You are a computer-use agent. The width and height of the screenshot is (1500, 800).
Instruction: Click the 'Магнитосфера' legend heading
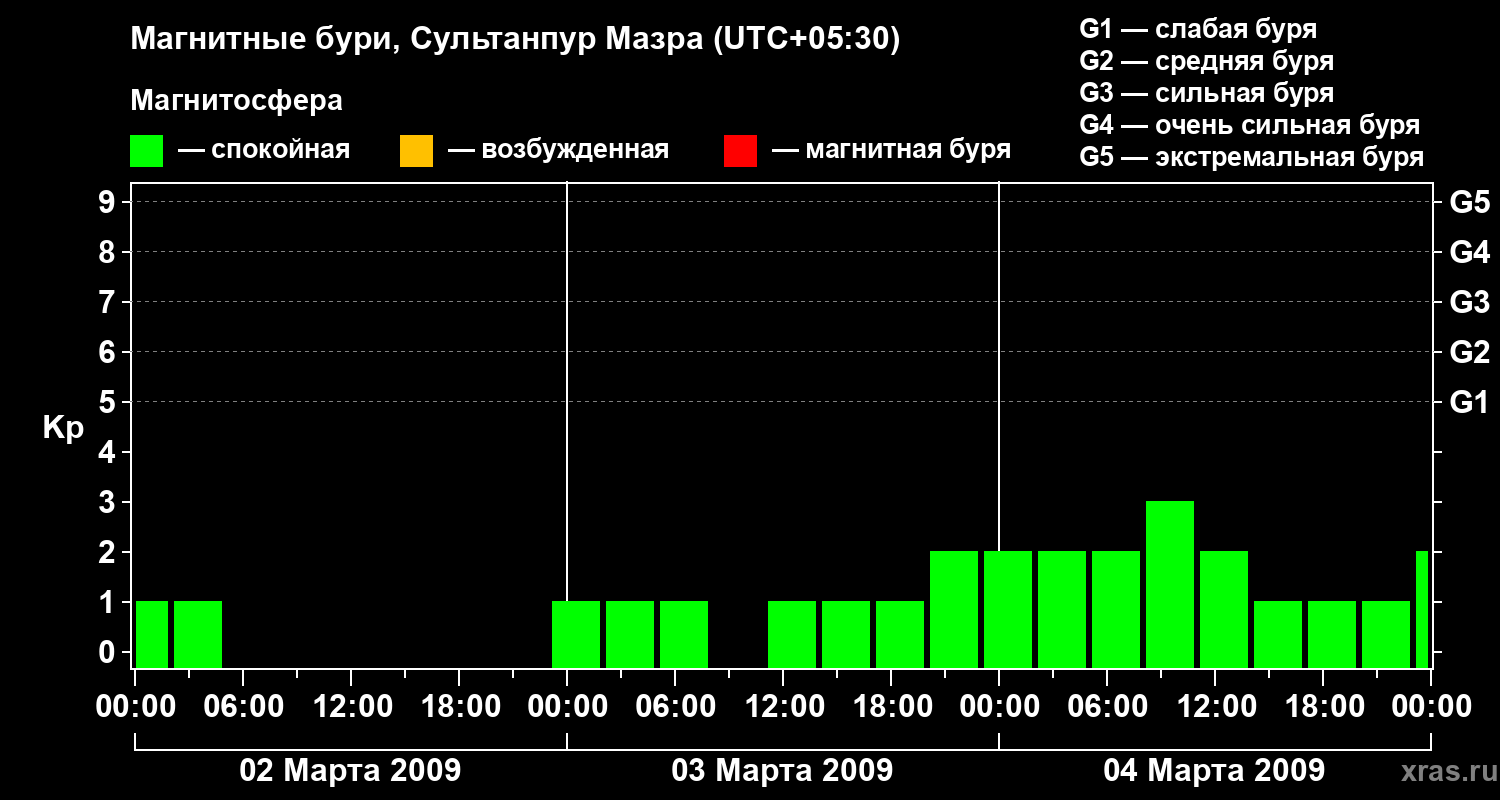(236, 101)
